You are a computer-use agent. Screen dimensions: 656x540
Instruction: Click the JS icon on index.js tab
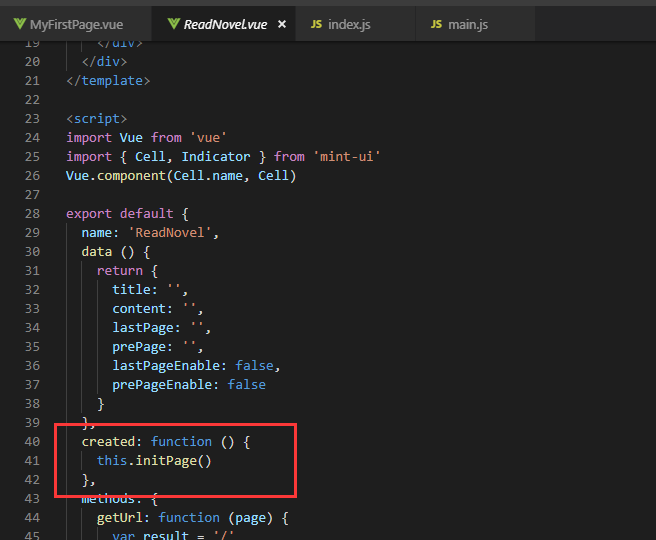(317, 24)
